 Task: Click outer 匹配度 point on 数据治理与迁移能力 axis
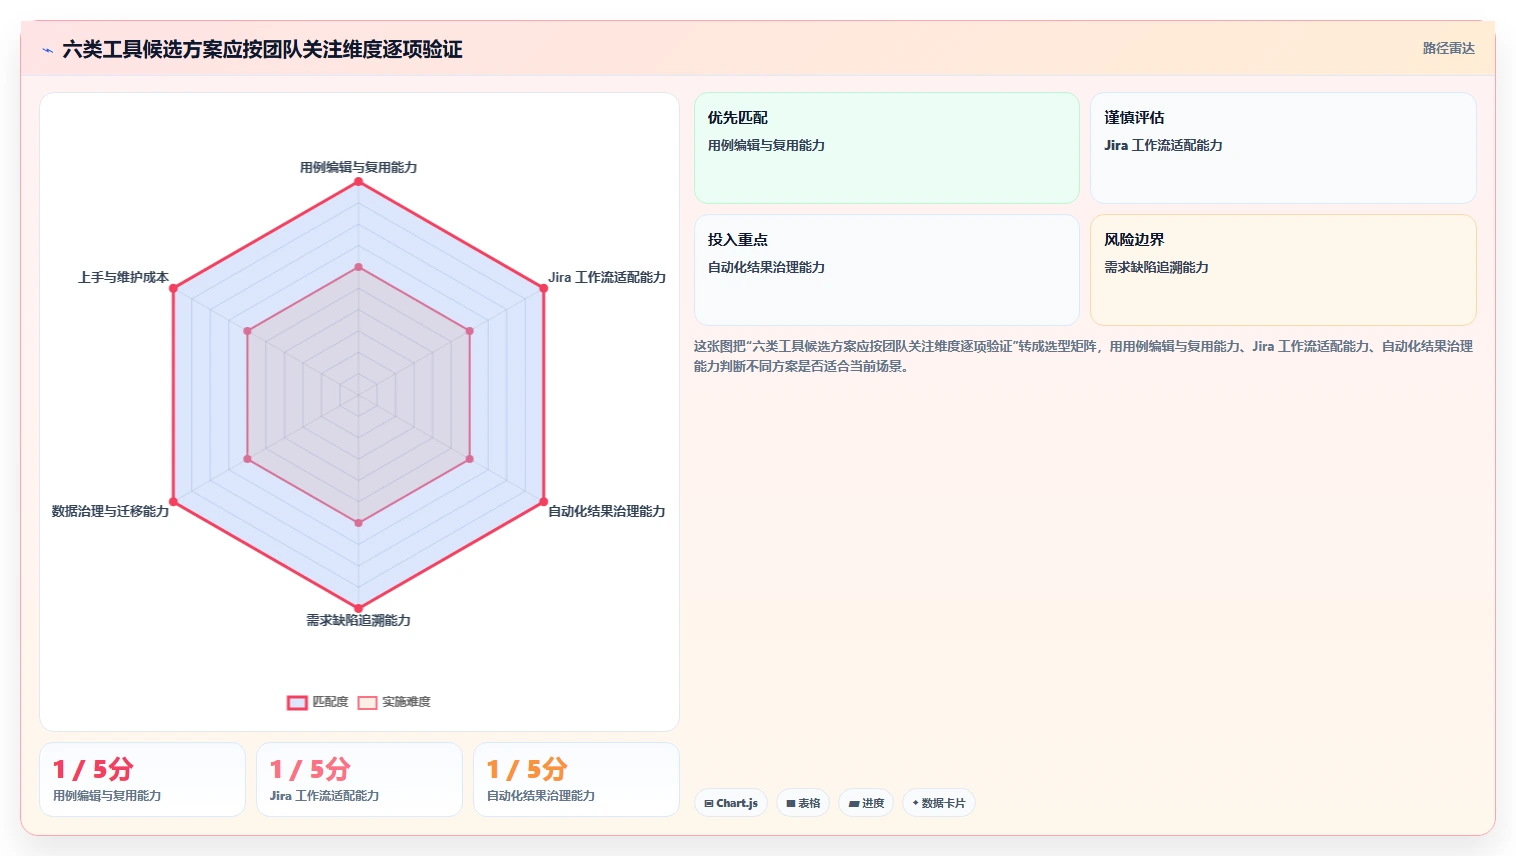(x=173, y=501)
